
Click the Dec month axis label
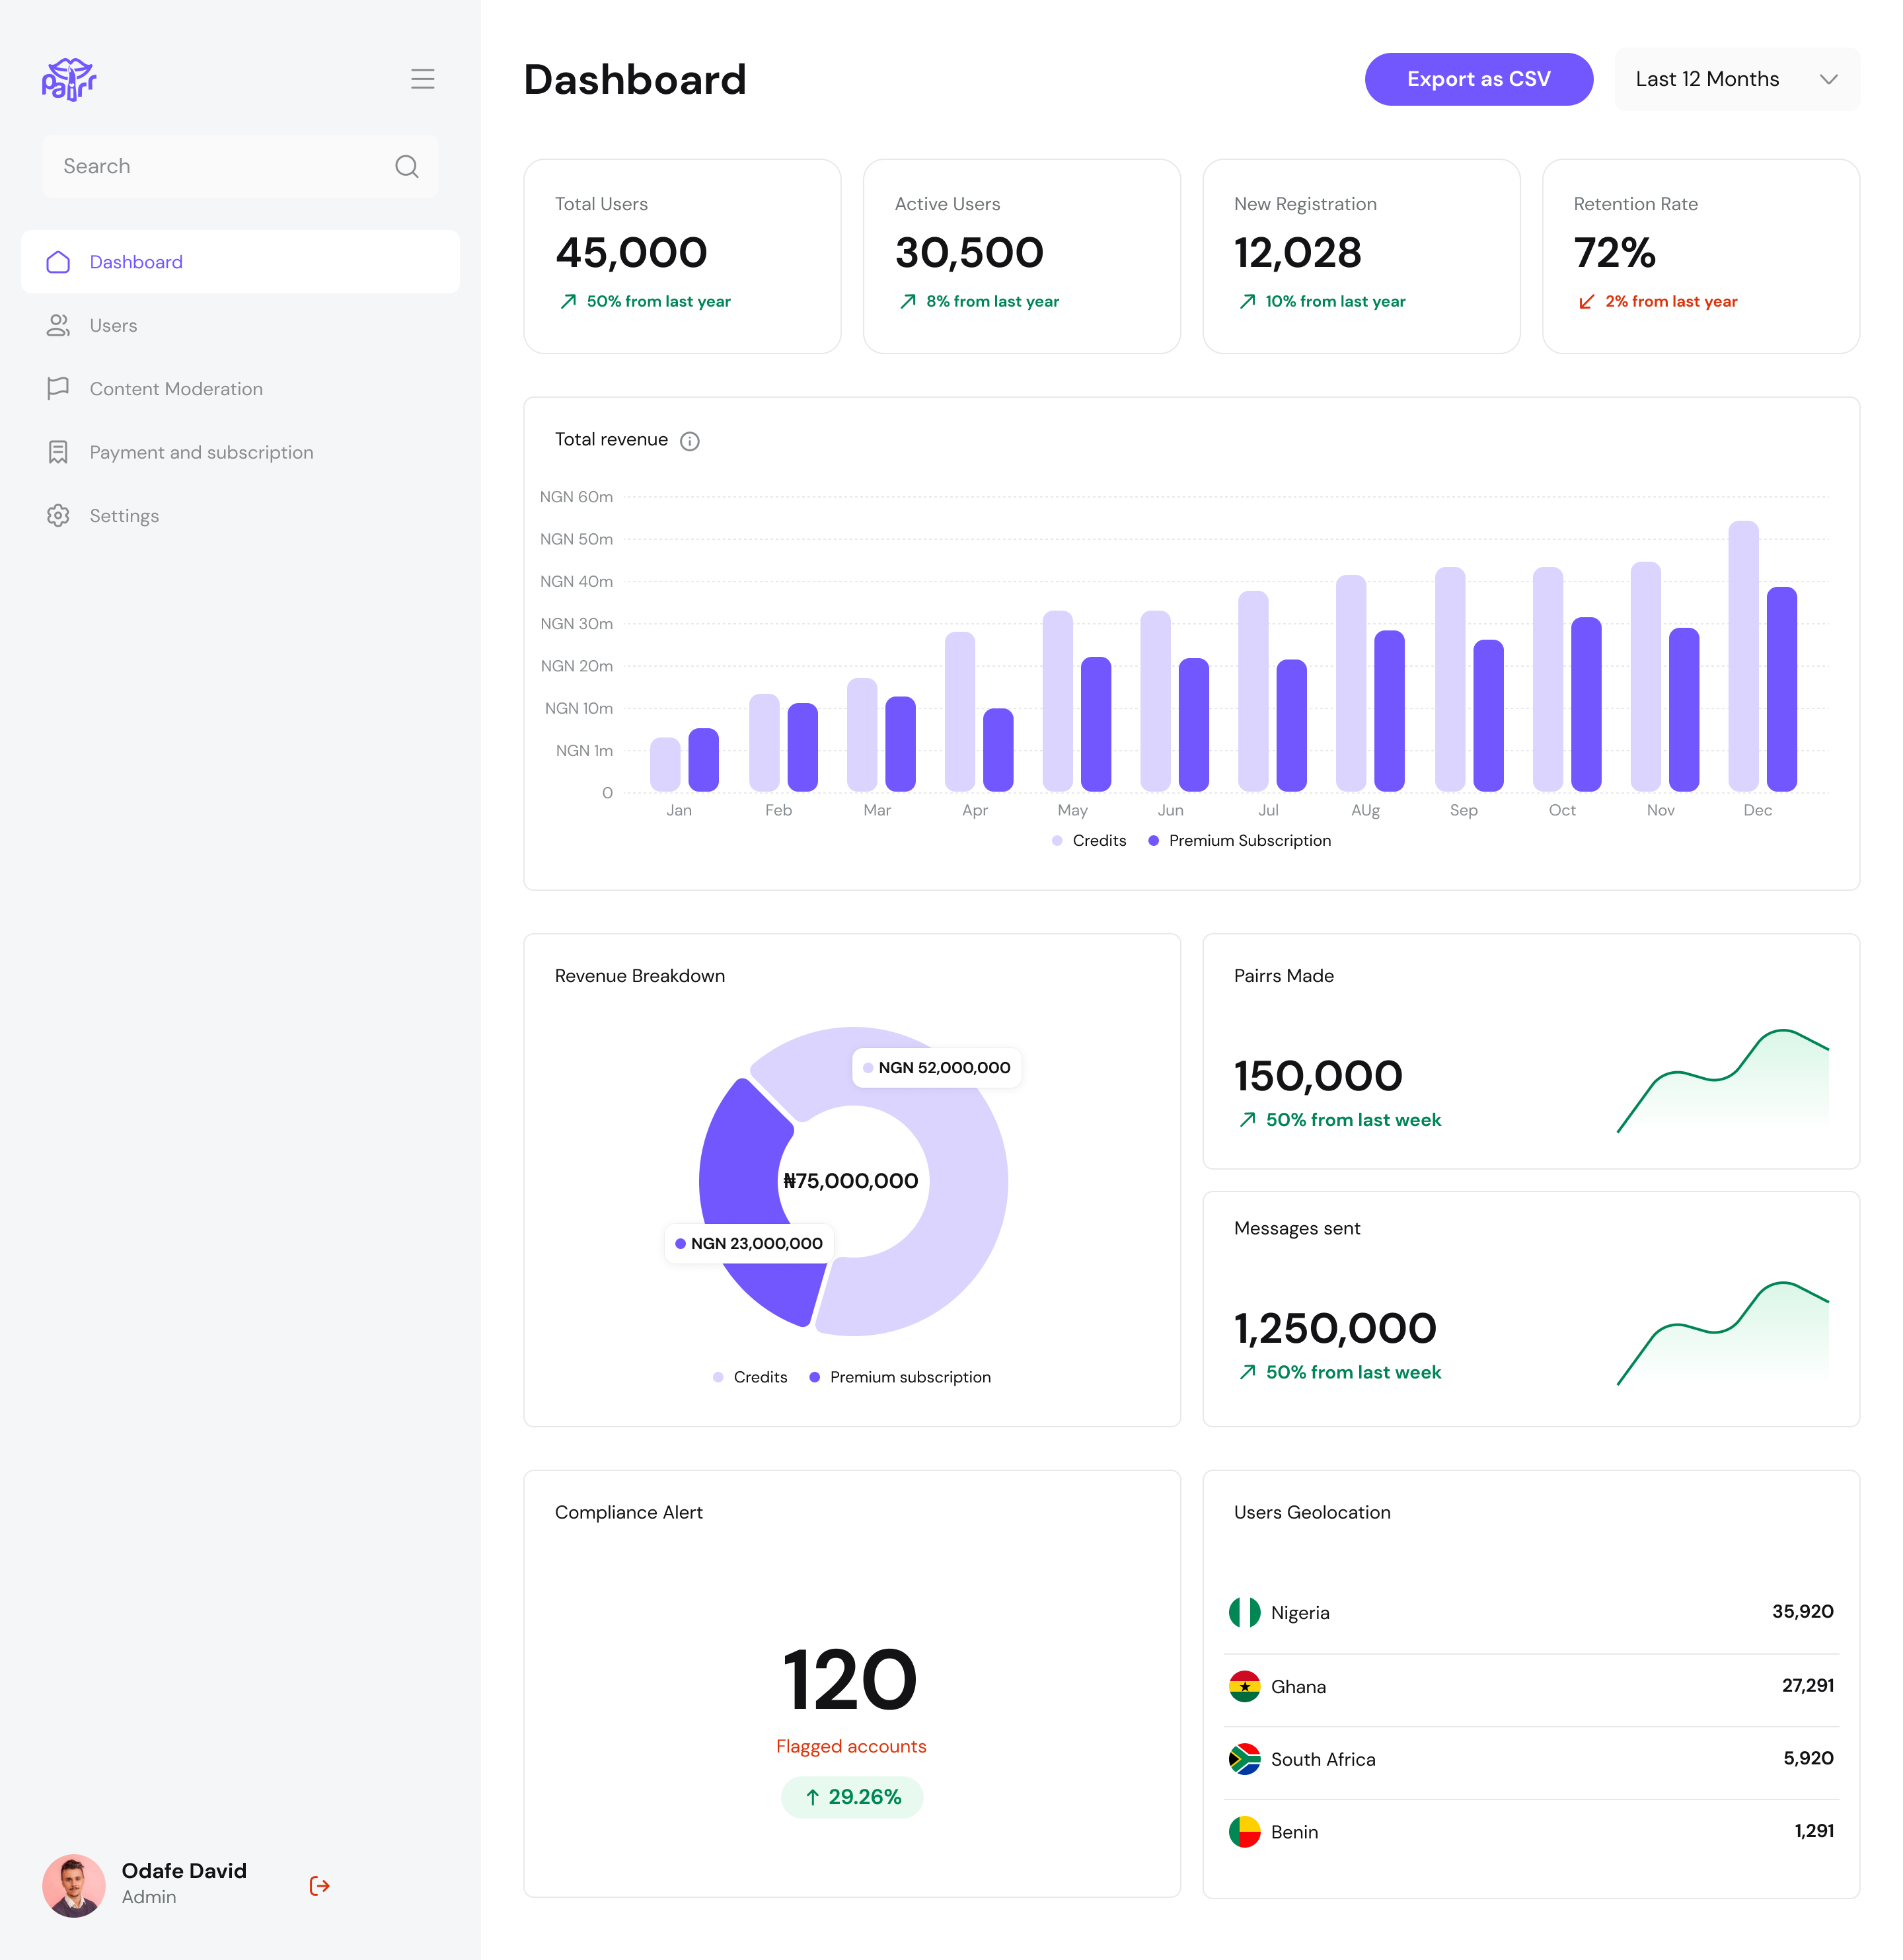tap(1757, 810)
